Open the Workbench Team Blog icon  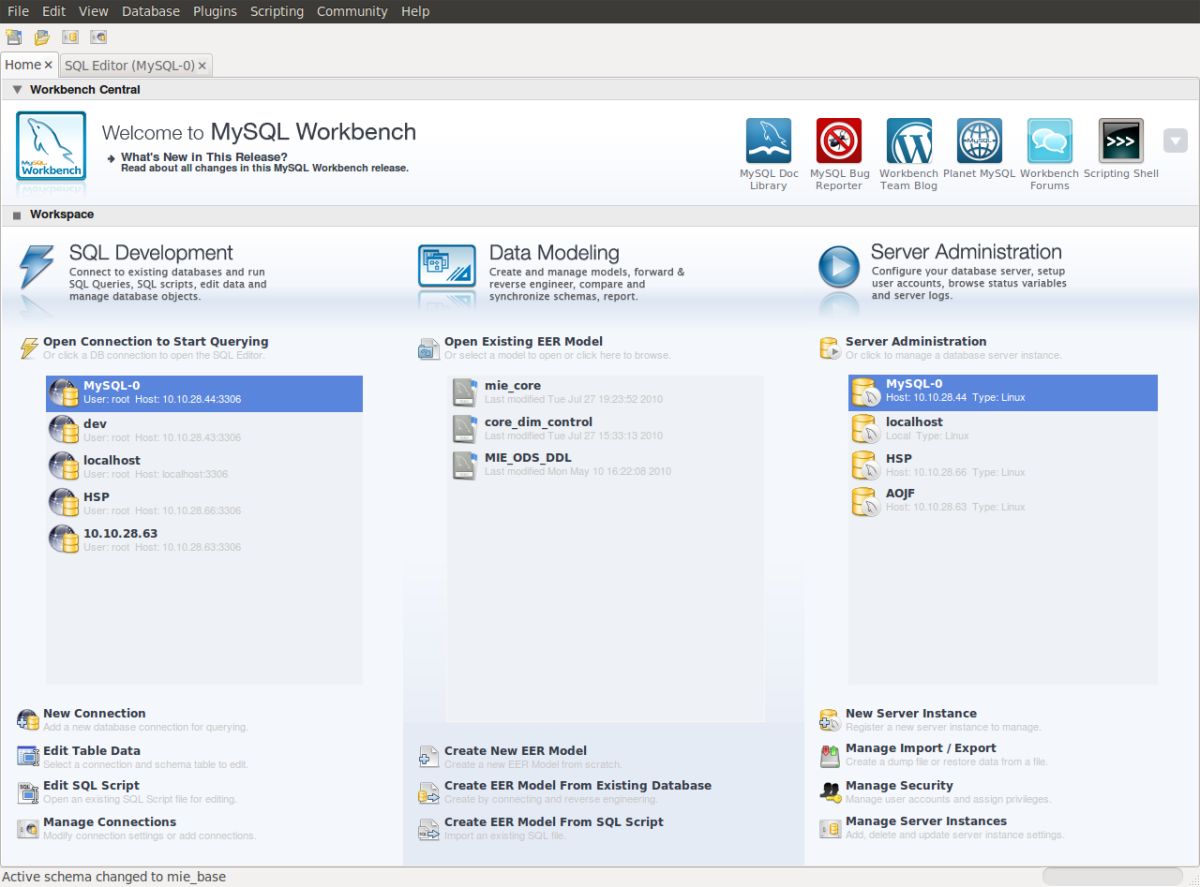909,140
